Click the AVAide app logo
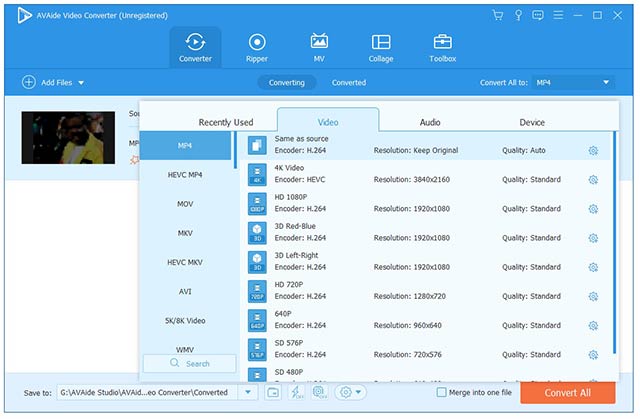Viewport: 640px width, 419px height. [x=24, y=16]
